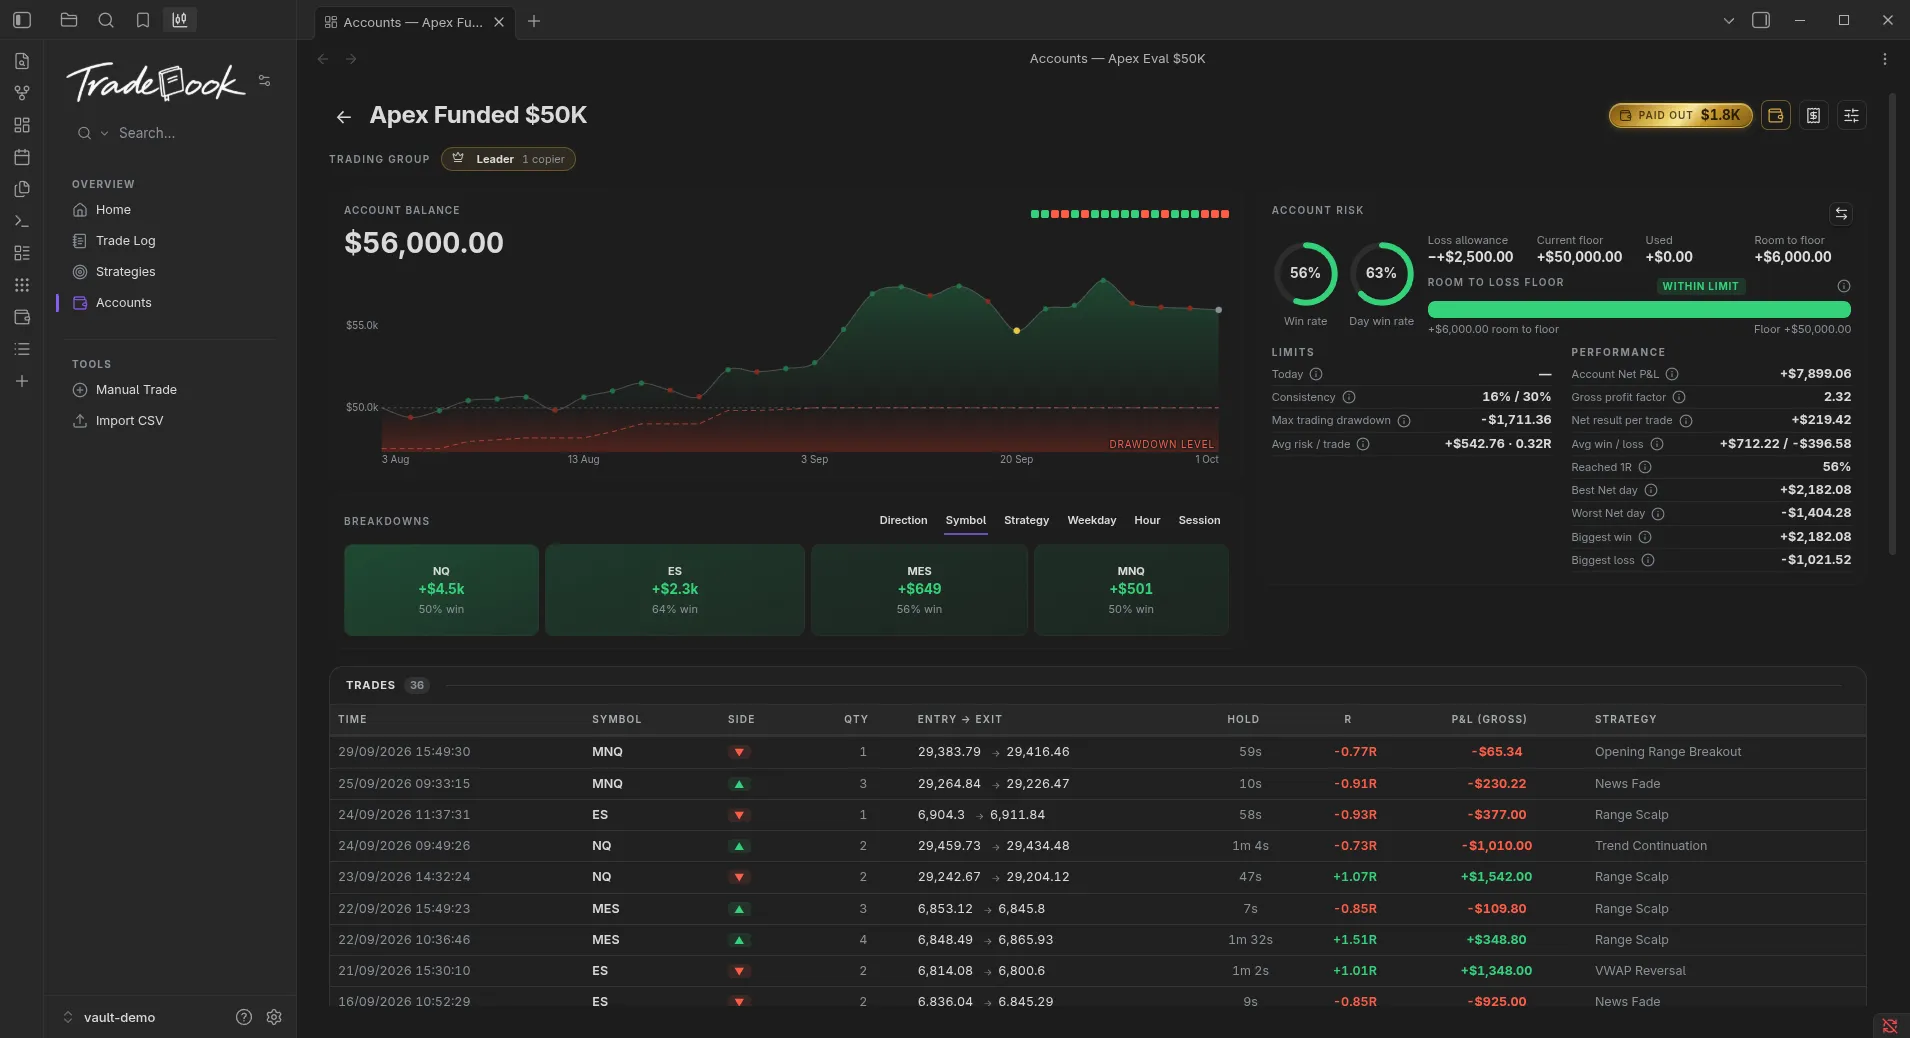Open the help icon beside vault-demo
The image size is (1910, 1038).
click(244, 1017)
